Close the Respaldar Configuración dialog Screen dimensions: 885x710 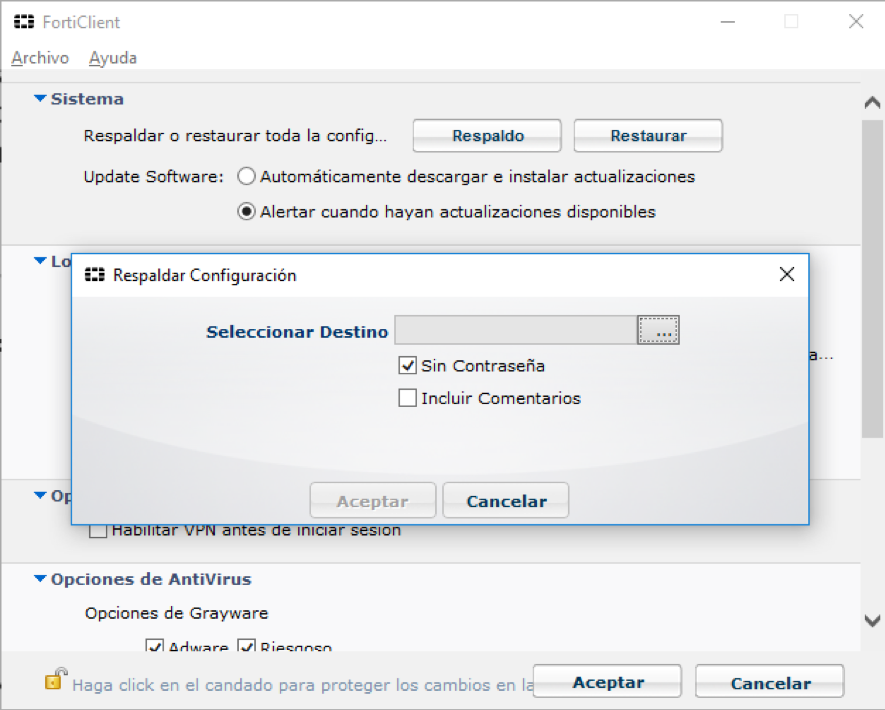point(787,274)
